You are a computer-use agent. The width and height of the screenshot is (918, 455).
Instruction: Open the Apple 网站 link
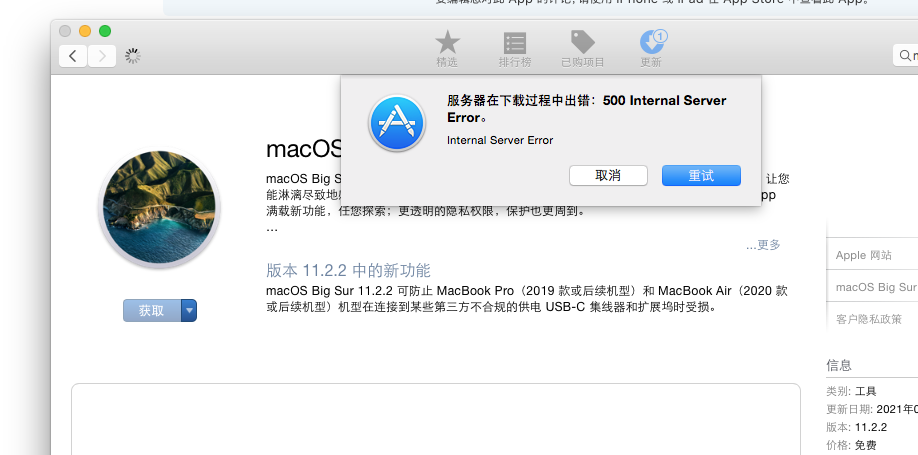[x=864, y=255]
